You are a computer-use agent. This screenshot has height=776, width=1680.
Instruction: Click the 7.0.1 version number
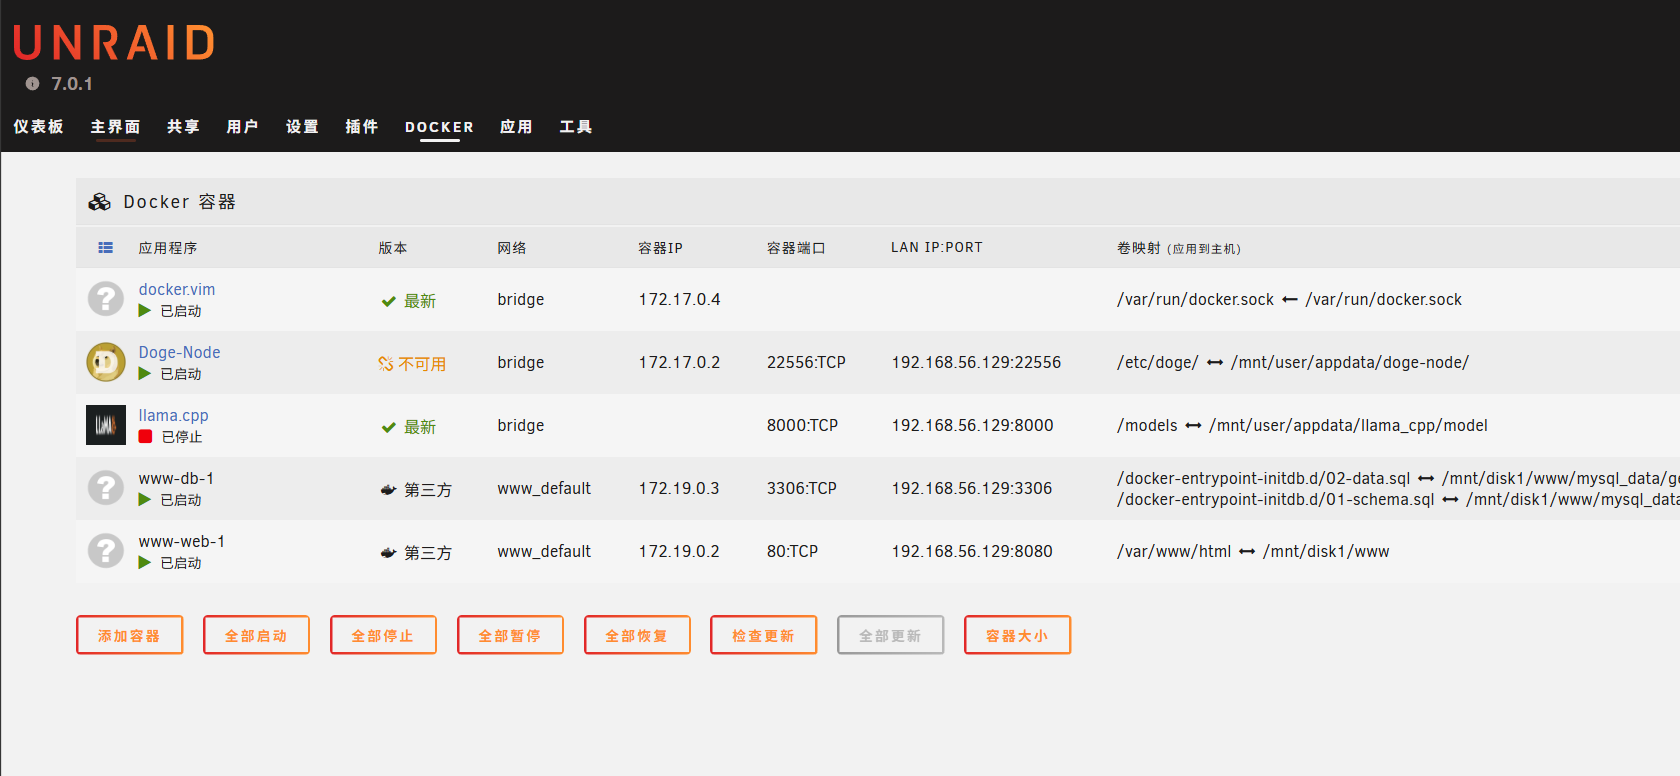coord(72,84)
